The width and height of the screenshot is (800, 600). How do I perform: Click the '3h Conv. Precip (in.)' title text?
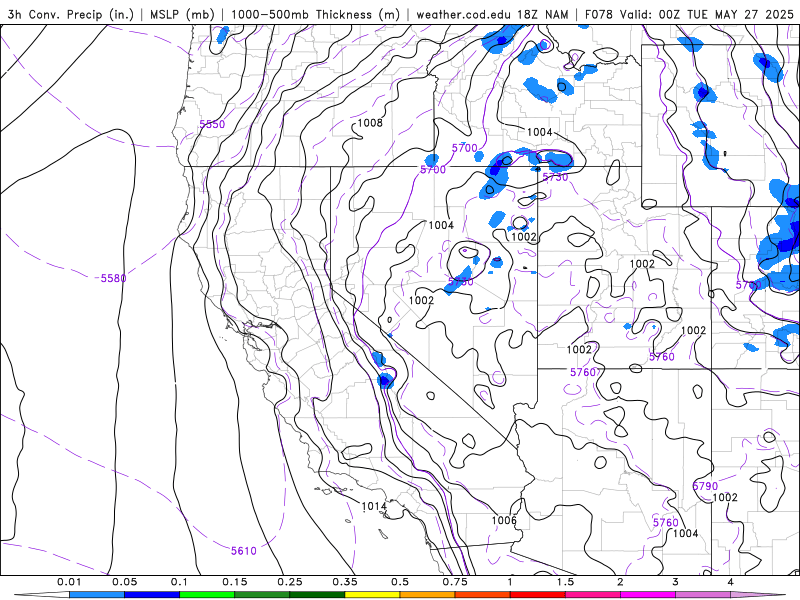pos(70,14)
